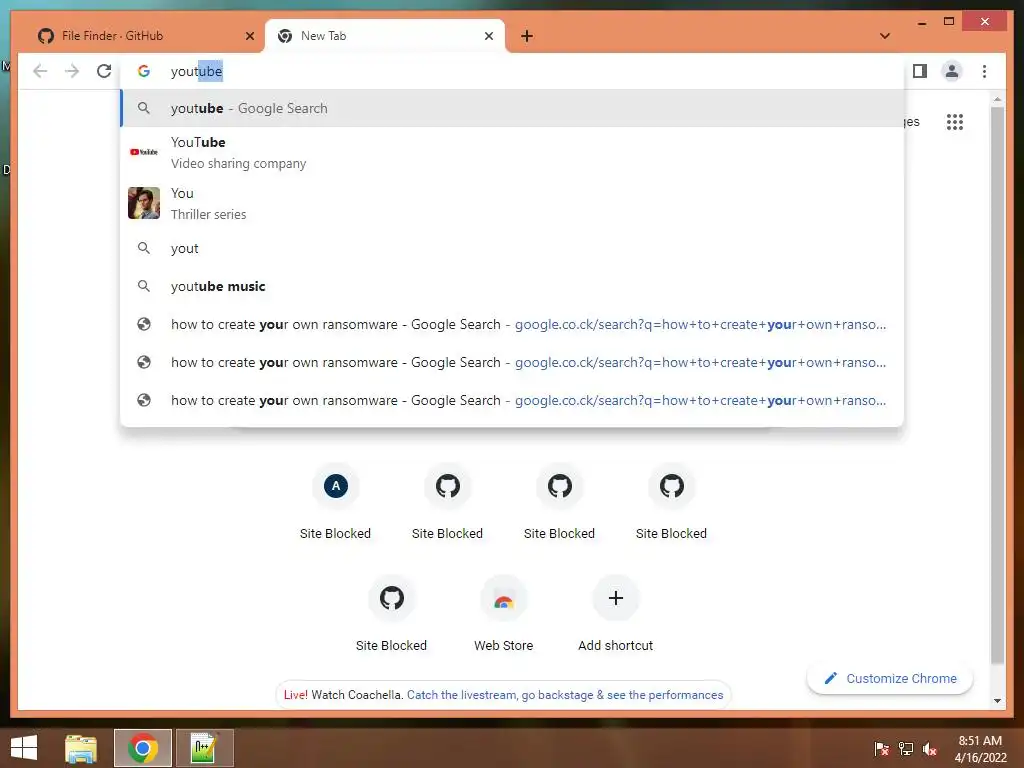Viewport: 1024px width, 768px height.
Task: Click Customize Chrome button
Action: pos(890,679)
